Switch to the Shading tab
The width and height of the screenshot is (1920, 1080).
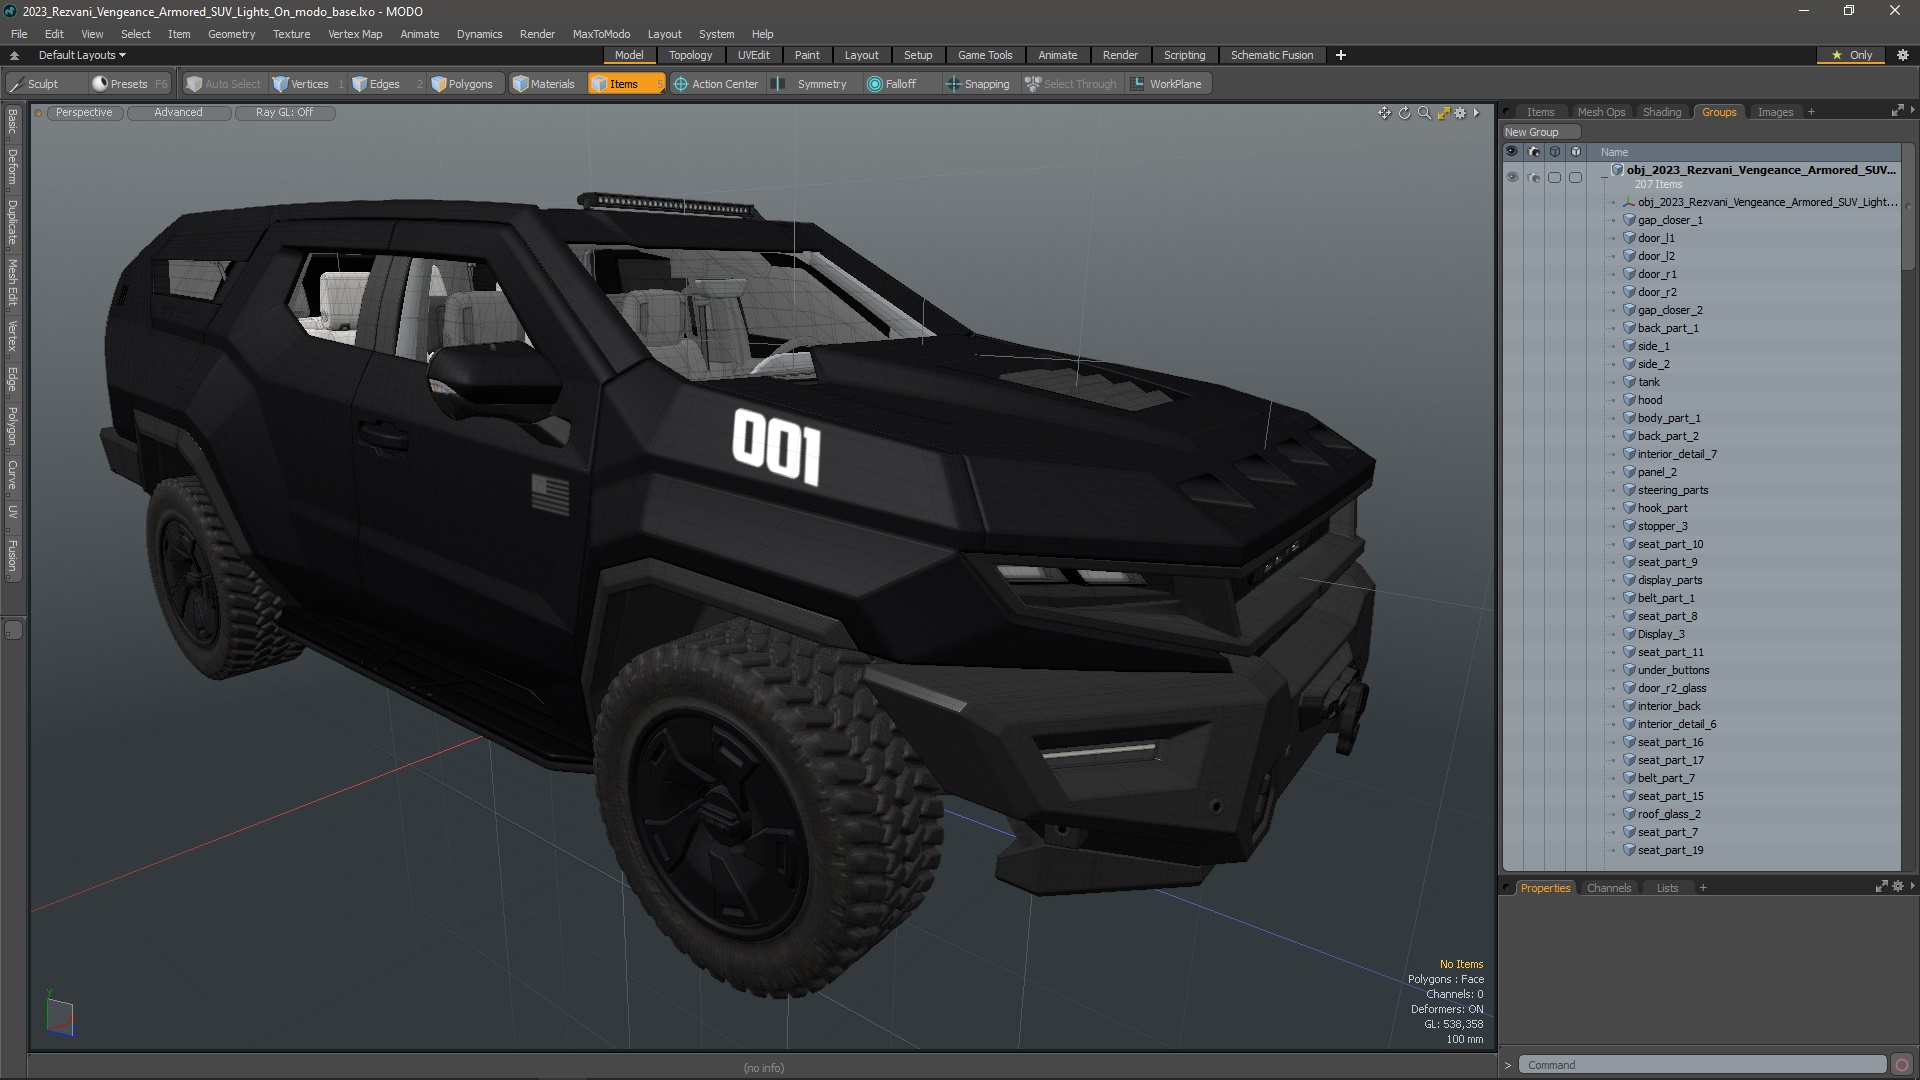[x=1662, y=112]
